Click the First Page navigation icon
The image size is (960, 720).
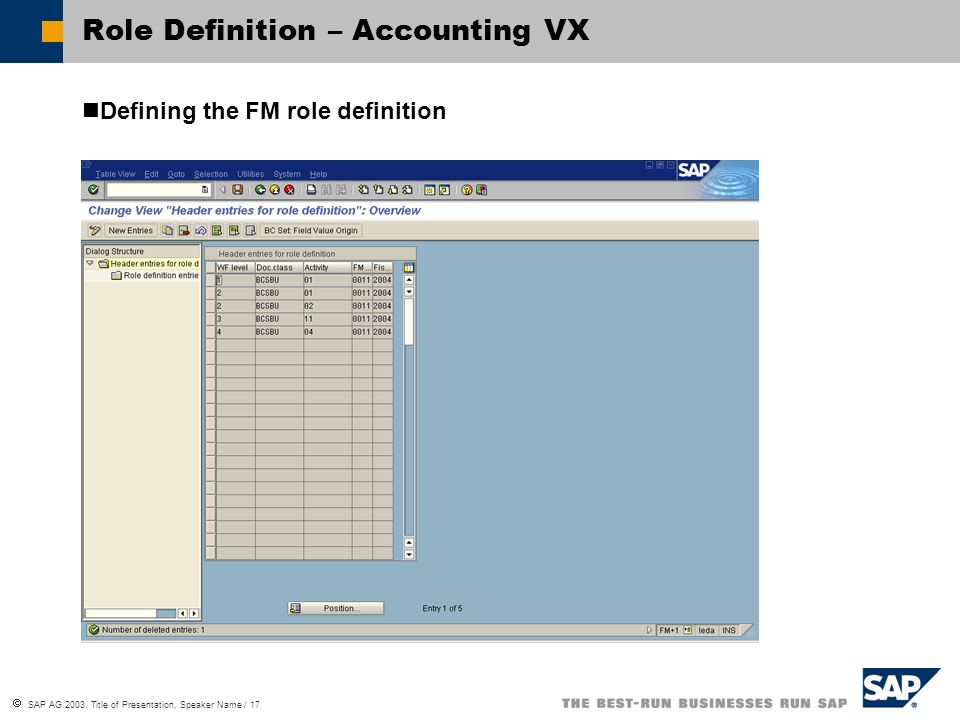coord(364,190)
